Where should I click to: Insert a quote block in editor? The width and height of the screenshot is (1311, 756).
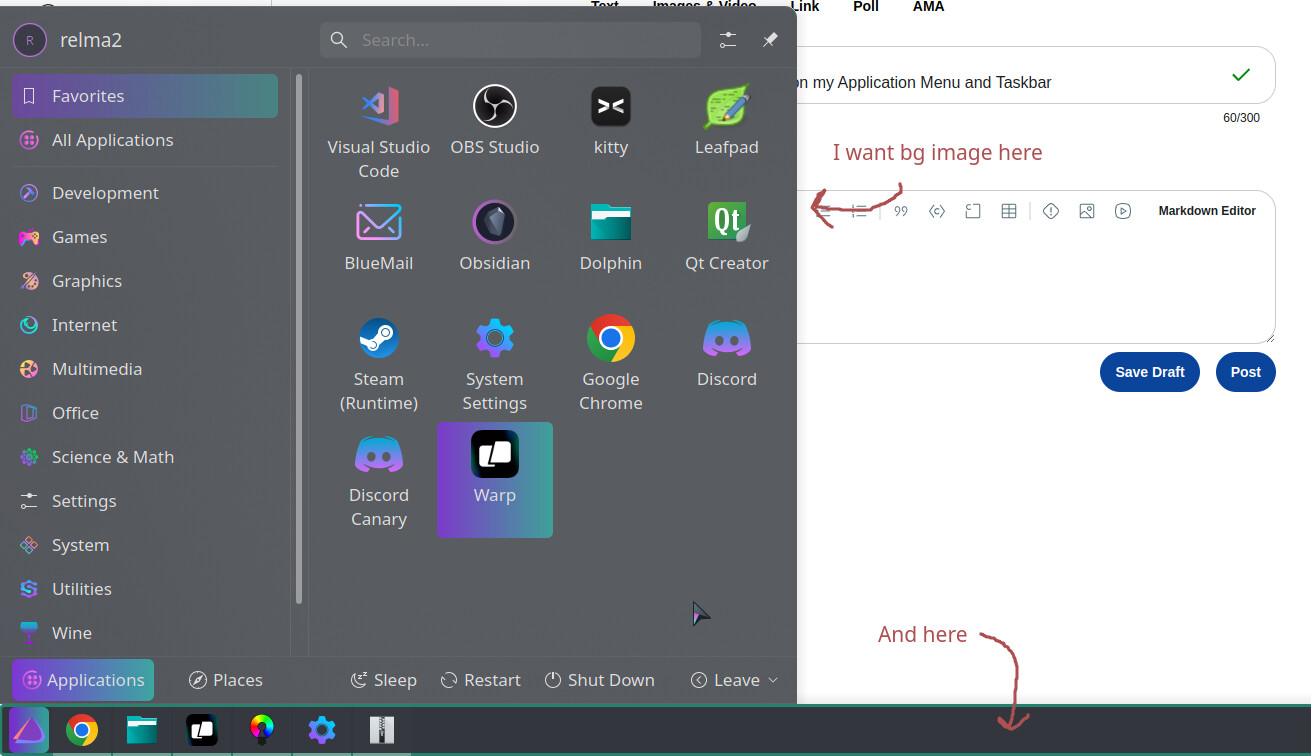tap(901, 211)
